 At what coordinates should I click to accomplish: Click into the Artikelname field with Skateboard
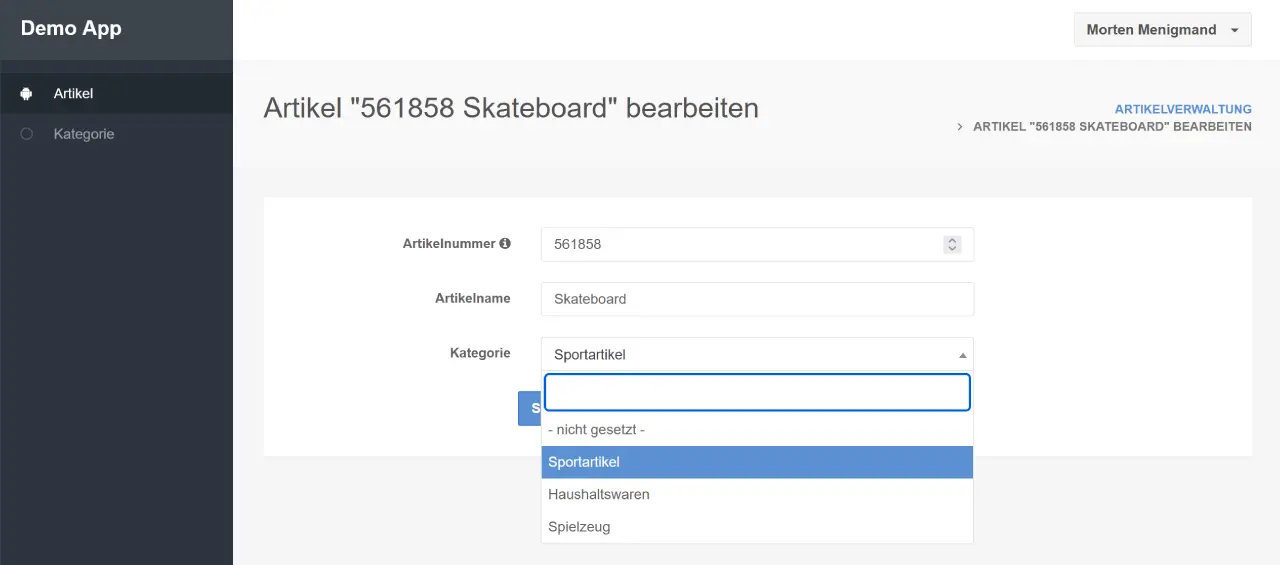coord(757,299)
